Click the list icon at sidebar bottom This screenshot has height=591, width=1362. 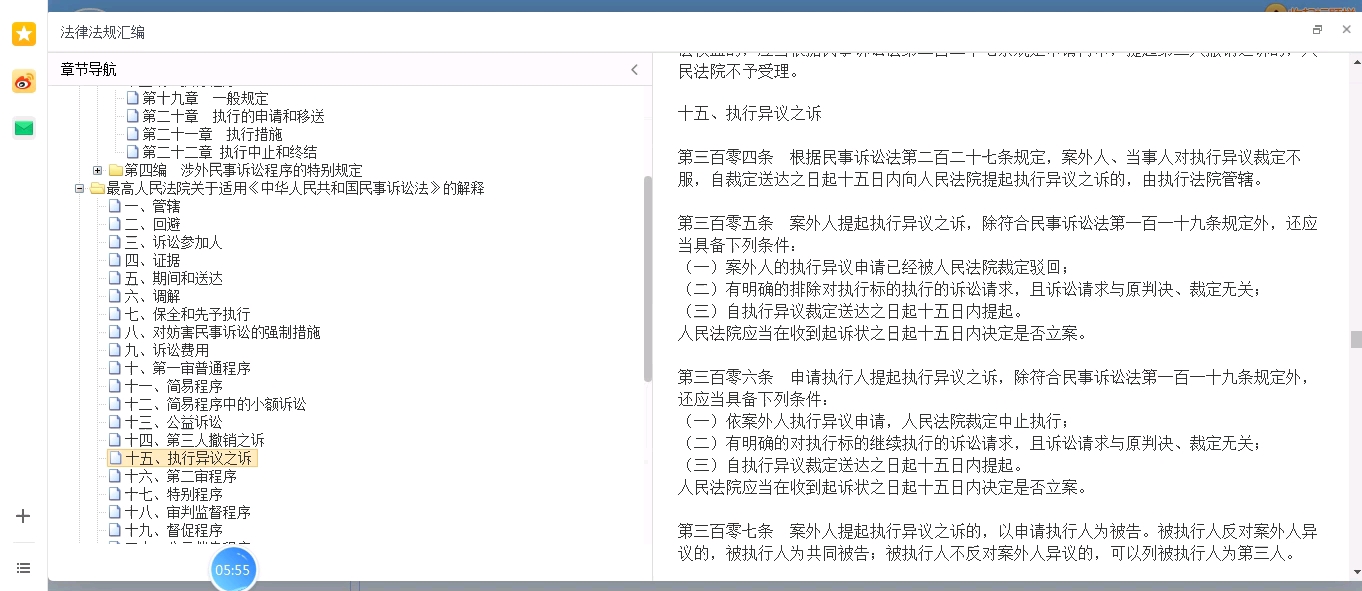[x=23, y=567]
